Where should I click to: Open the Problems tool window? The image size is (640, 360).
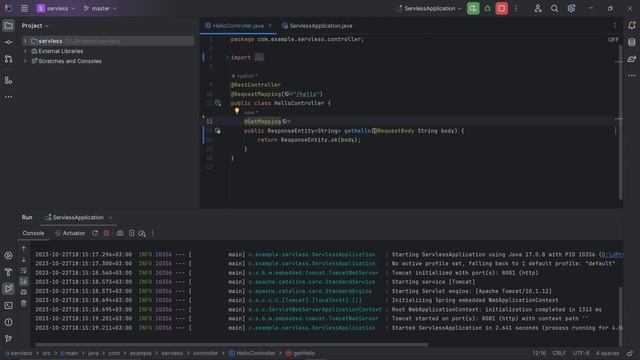[x=8, y=322]
